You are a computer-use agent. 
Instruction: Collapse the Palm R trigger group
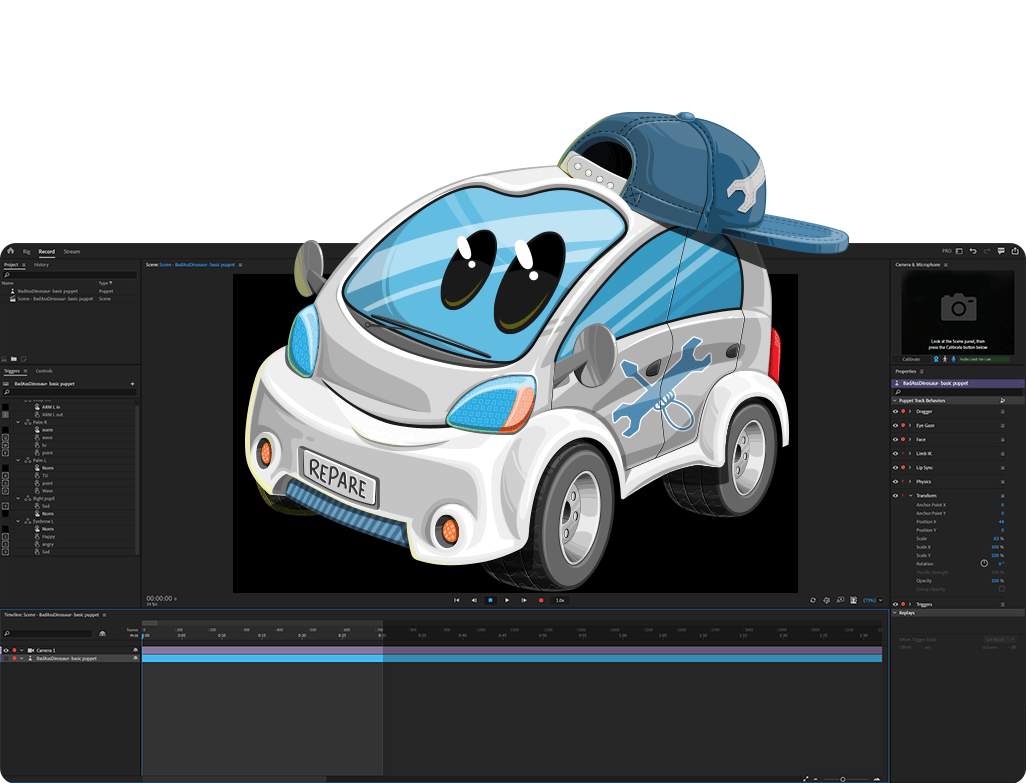(x=18, y=422)
